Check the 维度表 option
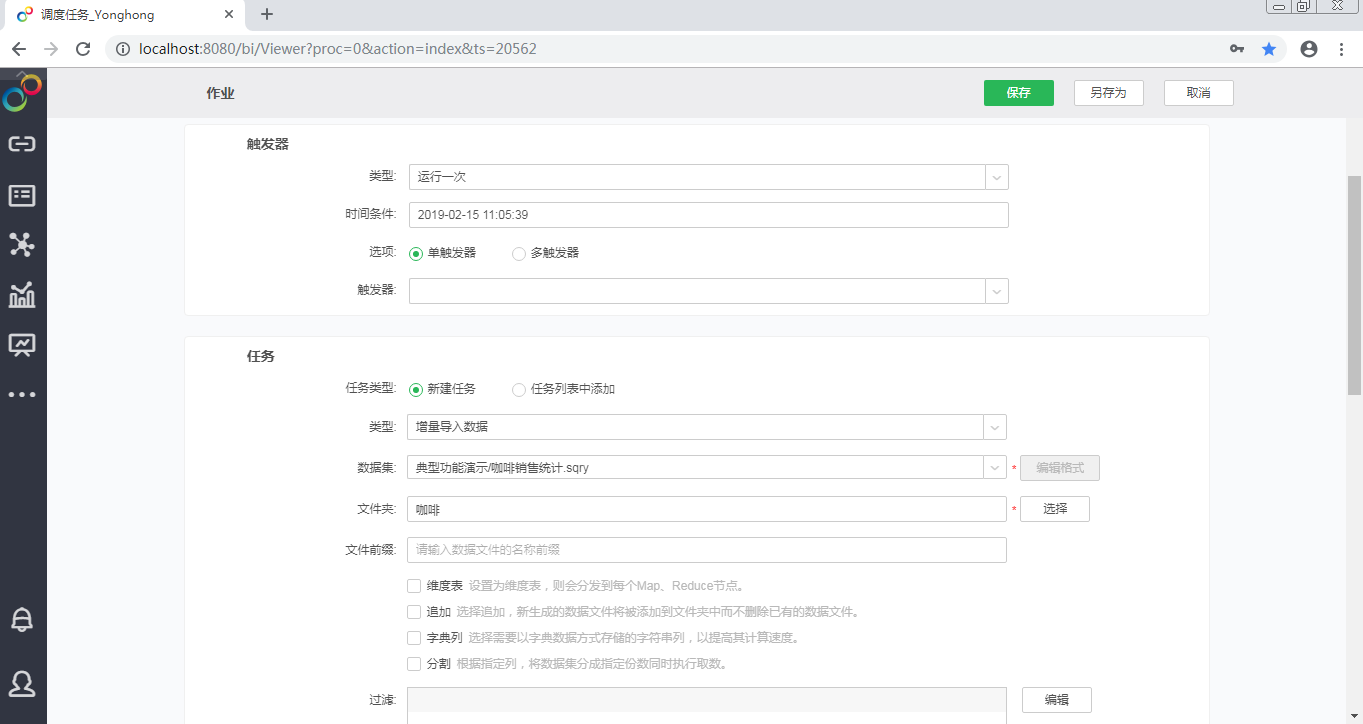This screenshot has height=724, width=1363. pos(414,585)
